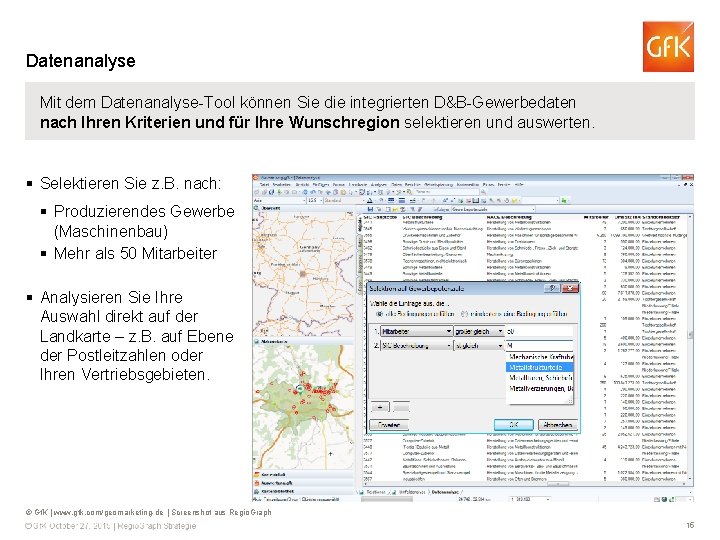The height and width of the screenshot is (540, 720).
Task: Click the value field containing 50
Action: [540, 331]
